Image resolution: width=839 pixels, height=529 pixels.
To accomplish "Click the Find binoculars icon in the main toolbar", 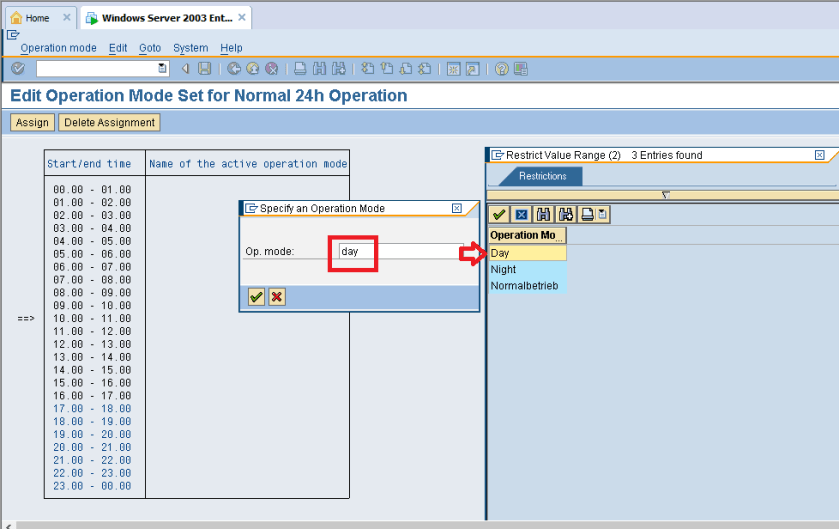I will pos(319,68).
